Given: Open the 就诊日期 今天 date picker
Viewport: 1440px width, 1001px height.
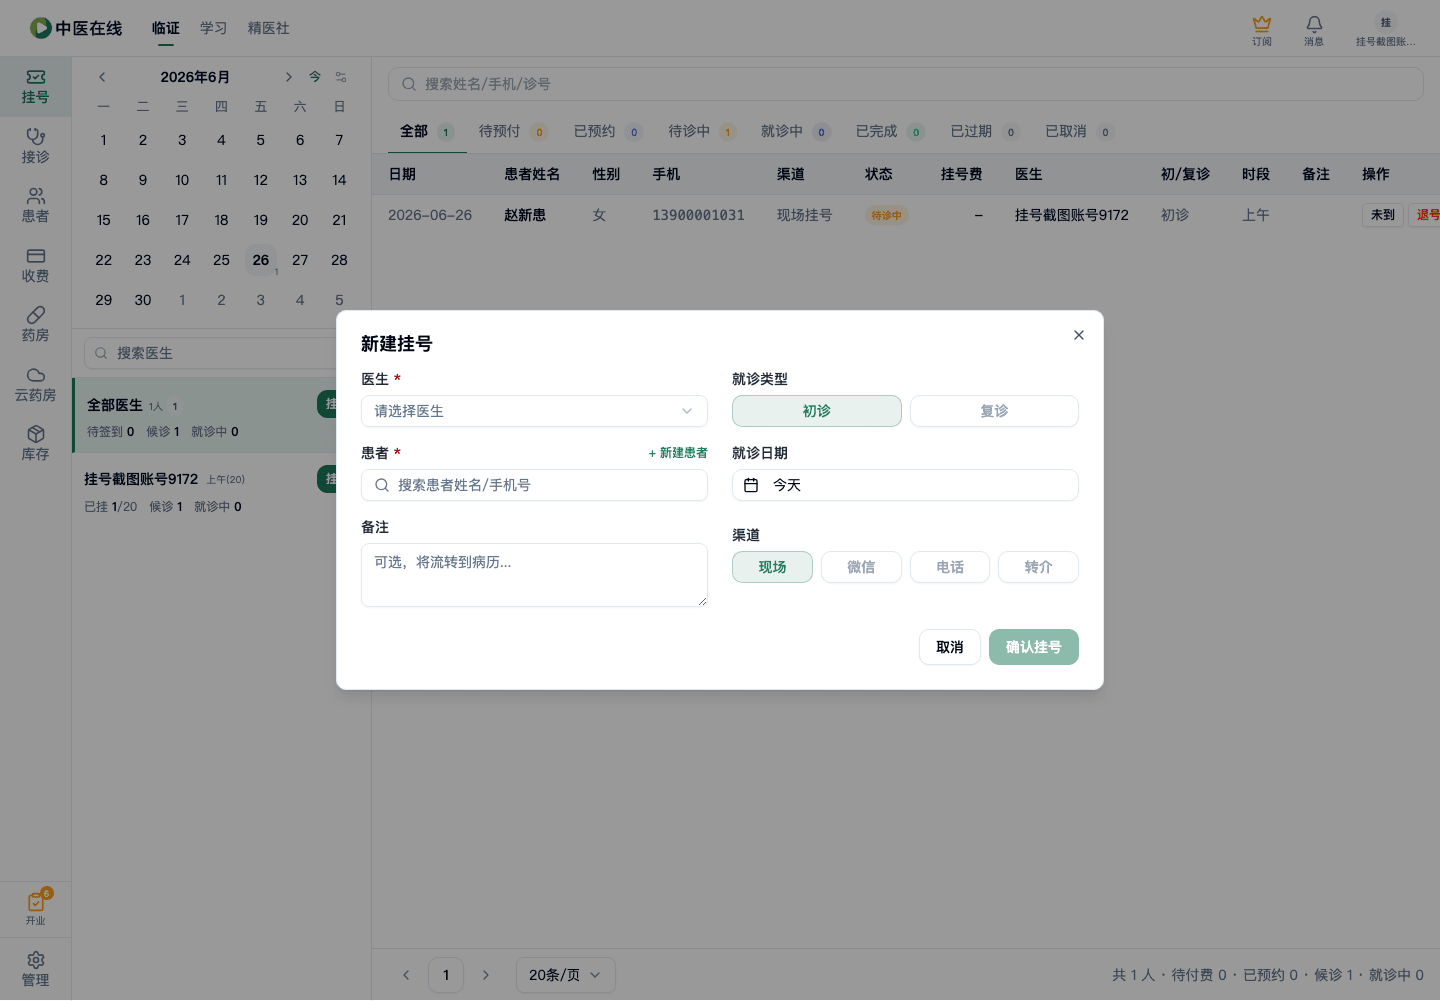Looking at the screenshot, I should (905, 485).
